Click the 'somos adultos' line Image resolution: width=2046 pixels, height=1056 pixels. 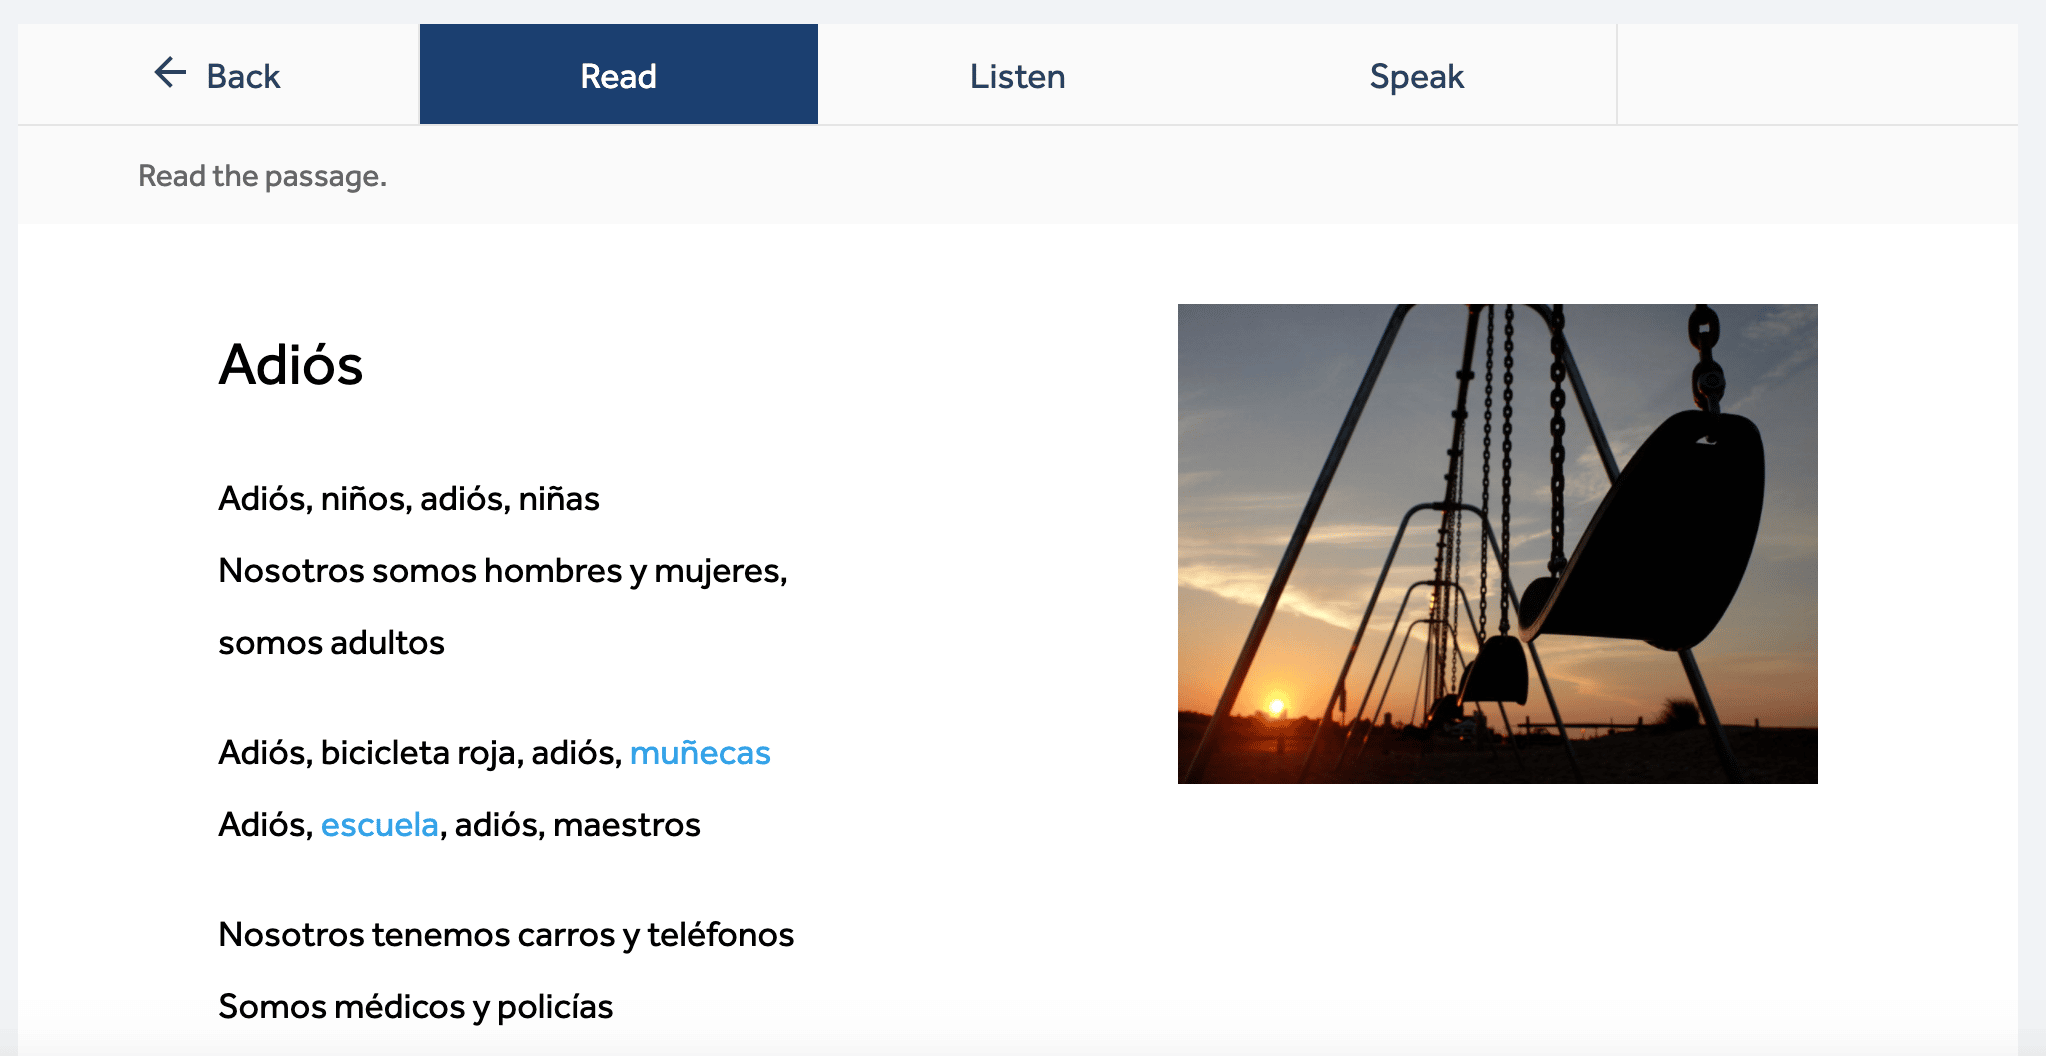coord(331,643)
